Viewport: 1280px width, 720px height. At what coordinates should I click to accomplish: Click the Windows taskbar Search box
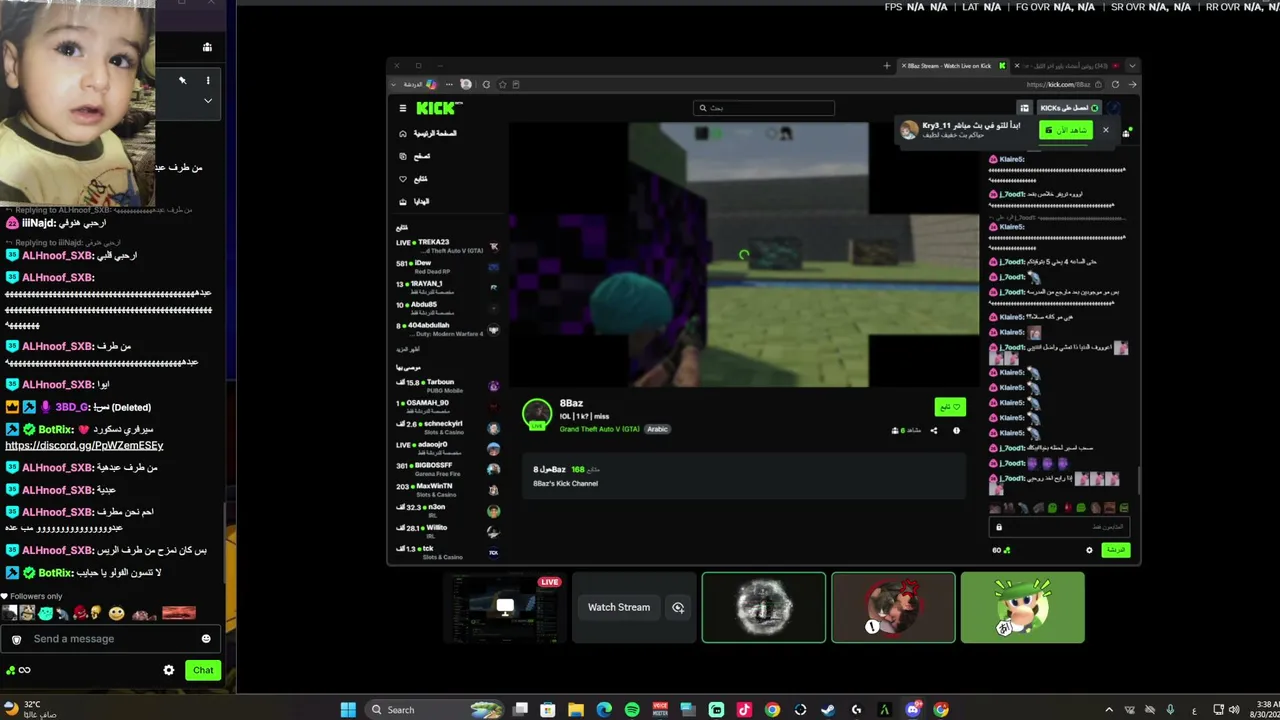coord(434,710)
